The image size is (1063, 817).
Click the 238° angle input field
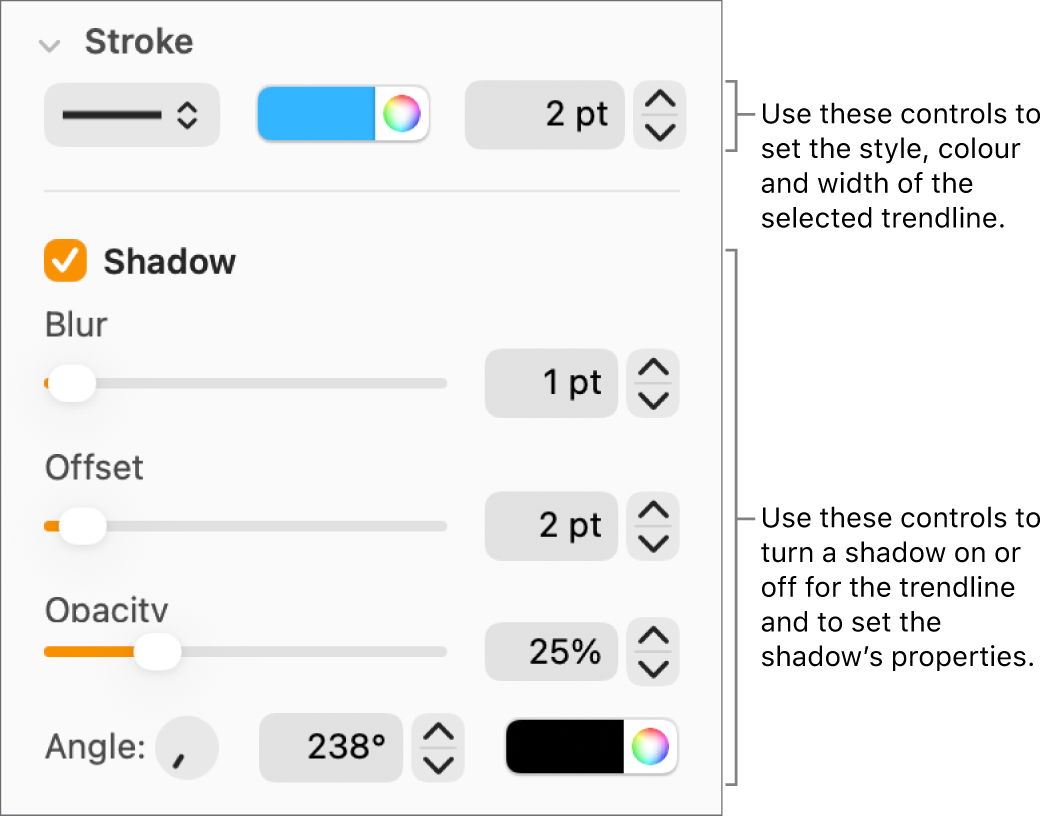point(330,747)
